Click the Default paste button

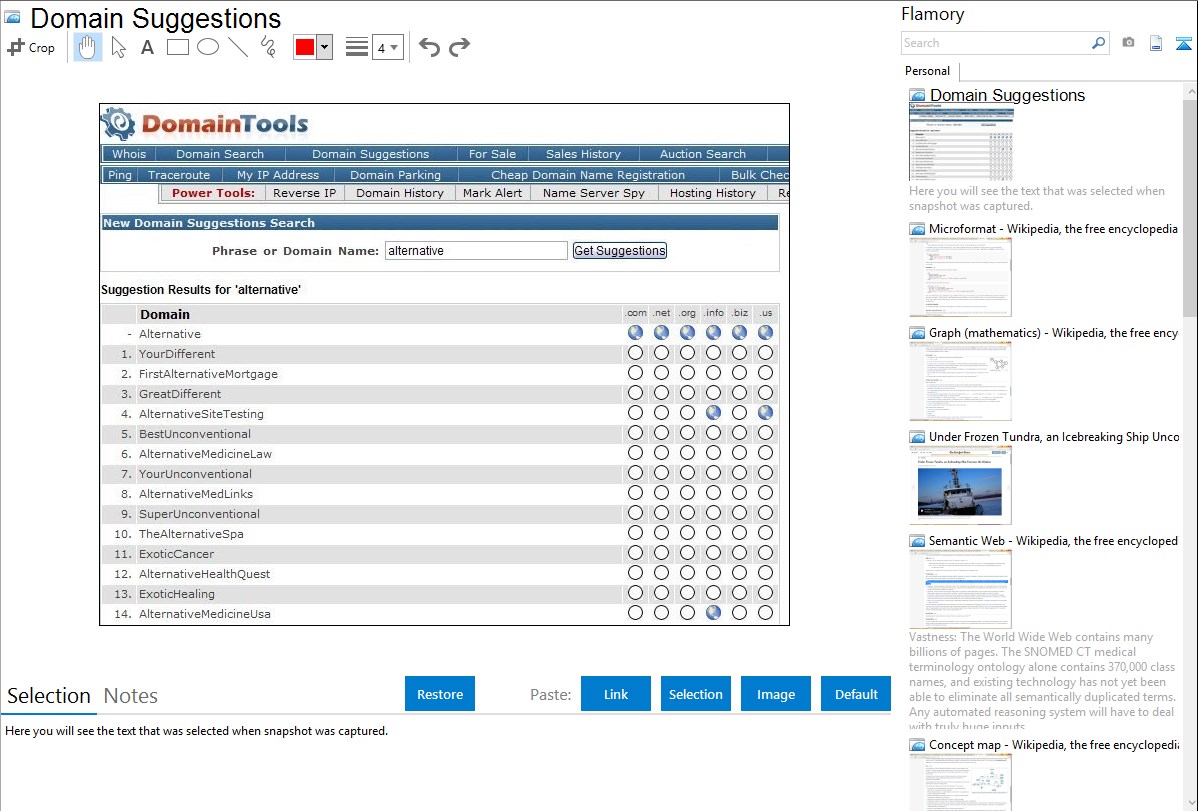point(856,694)
